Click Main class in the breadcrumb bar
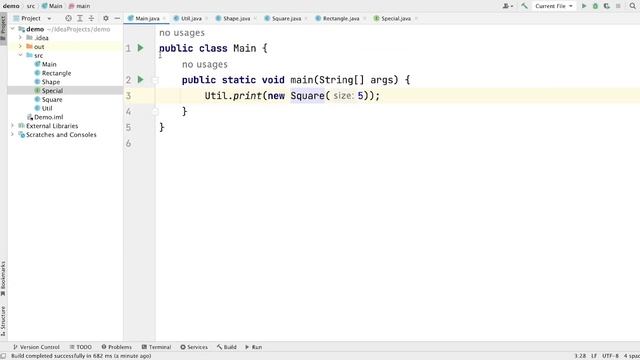The image size is (640, 360). pos(52,6)
